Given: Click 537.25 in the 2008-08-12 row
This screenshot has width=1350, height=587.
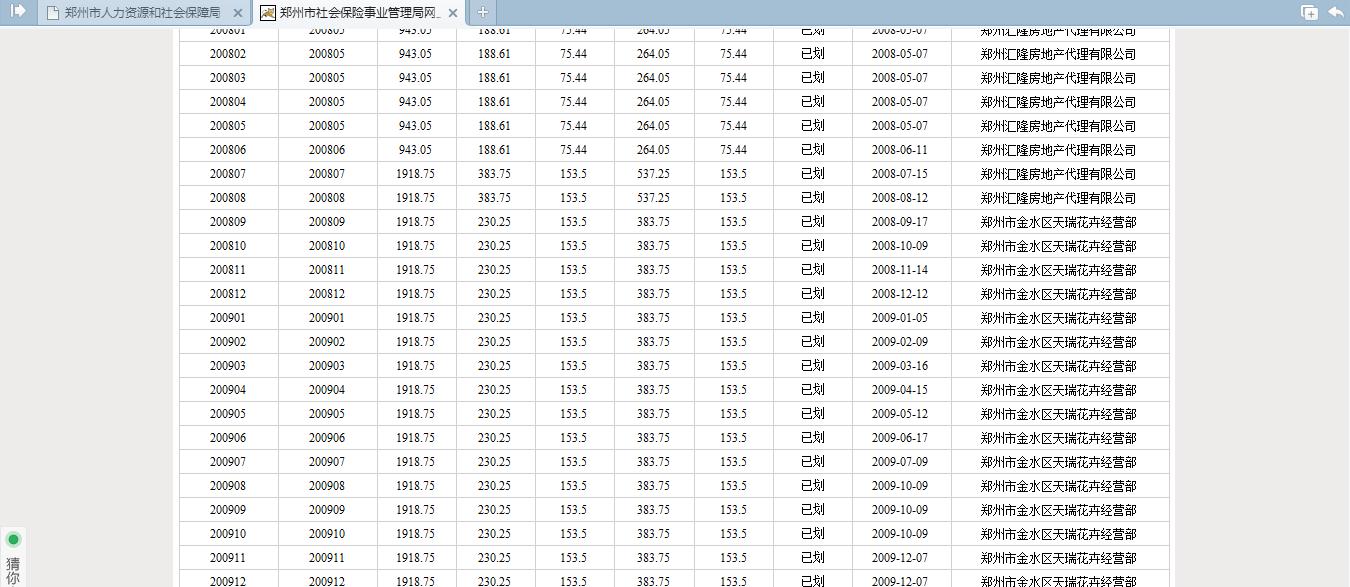Looking at the screenshot, I should (x=653, y=198).
